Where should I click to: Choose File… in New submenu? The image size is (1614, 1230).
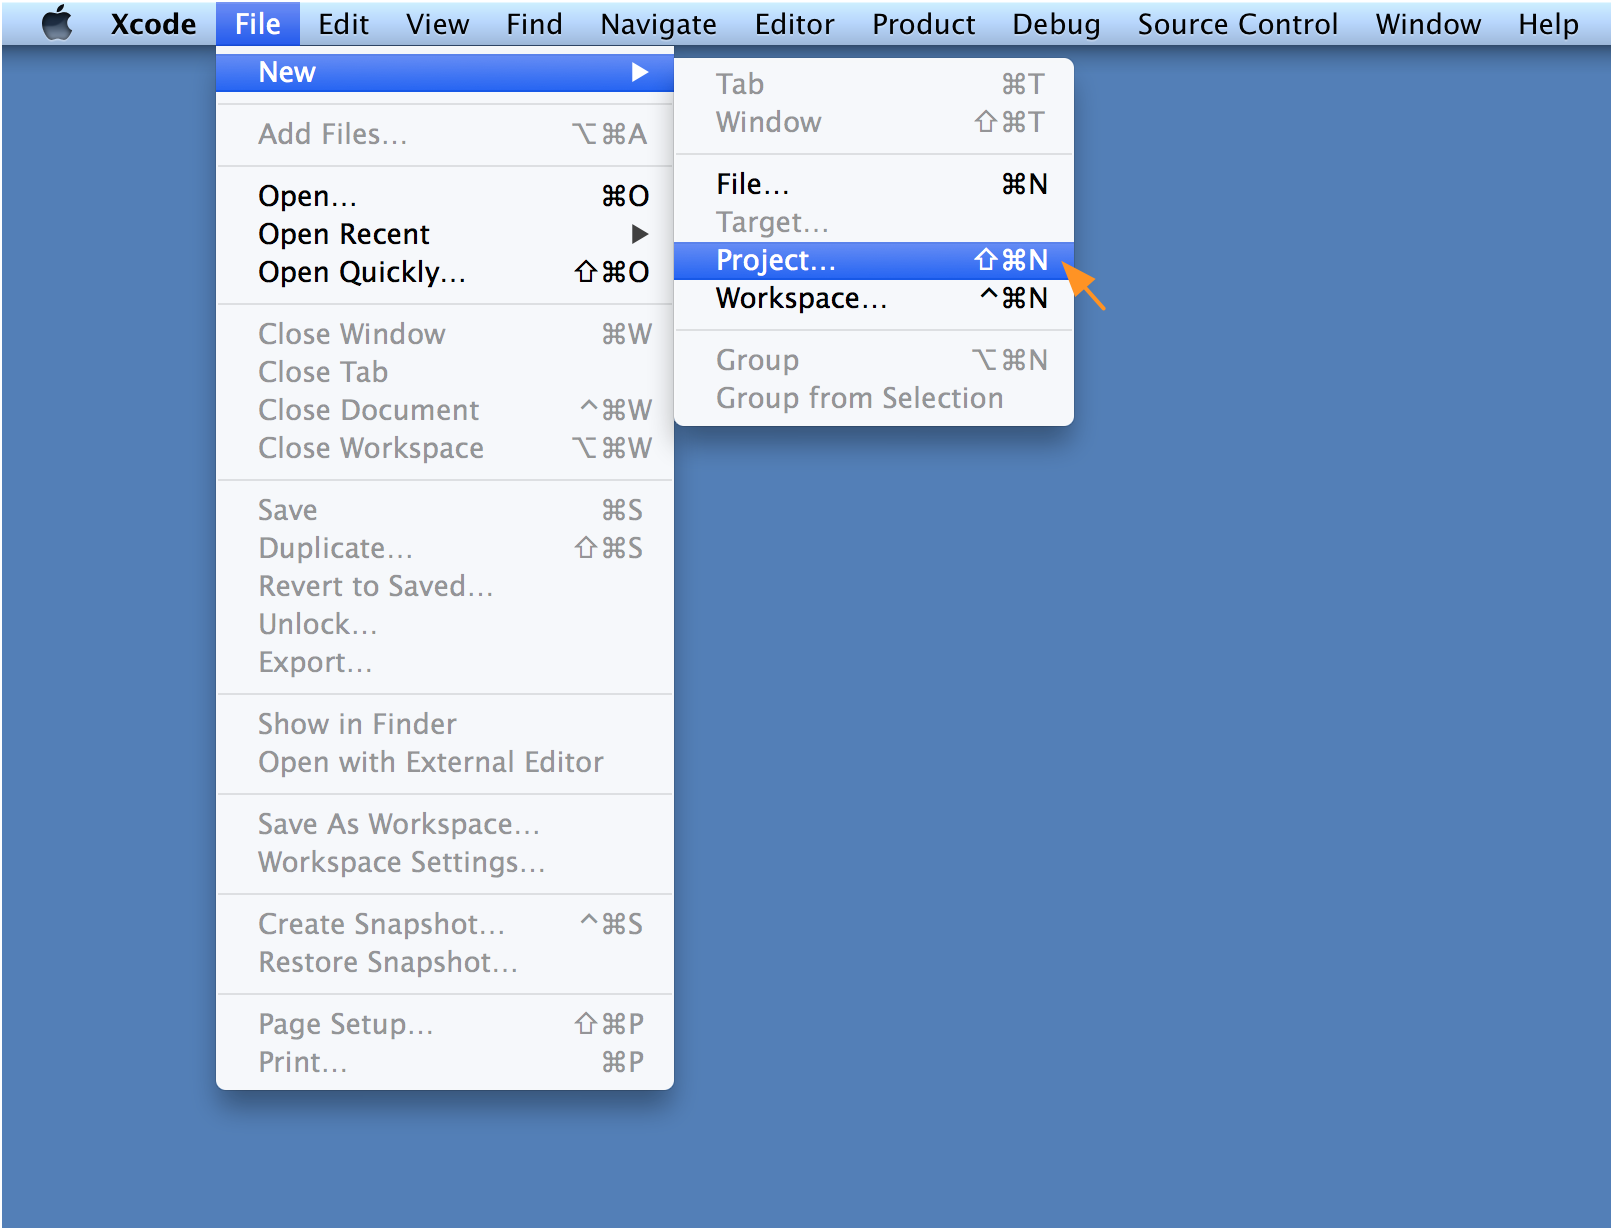pos(874,184)
